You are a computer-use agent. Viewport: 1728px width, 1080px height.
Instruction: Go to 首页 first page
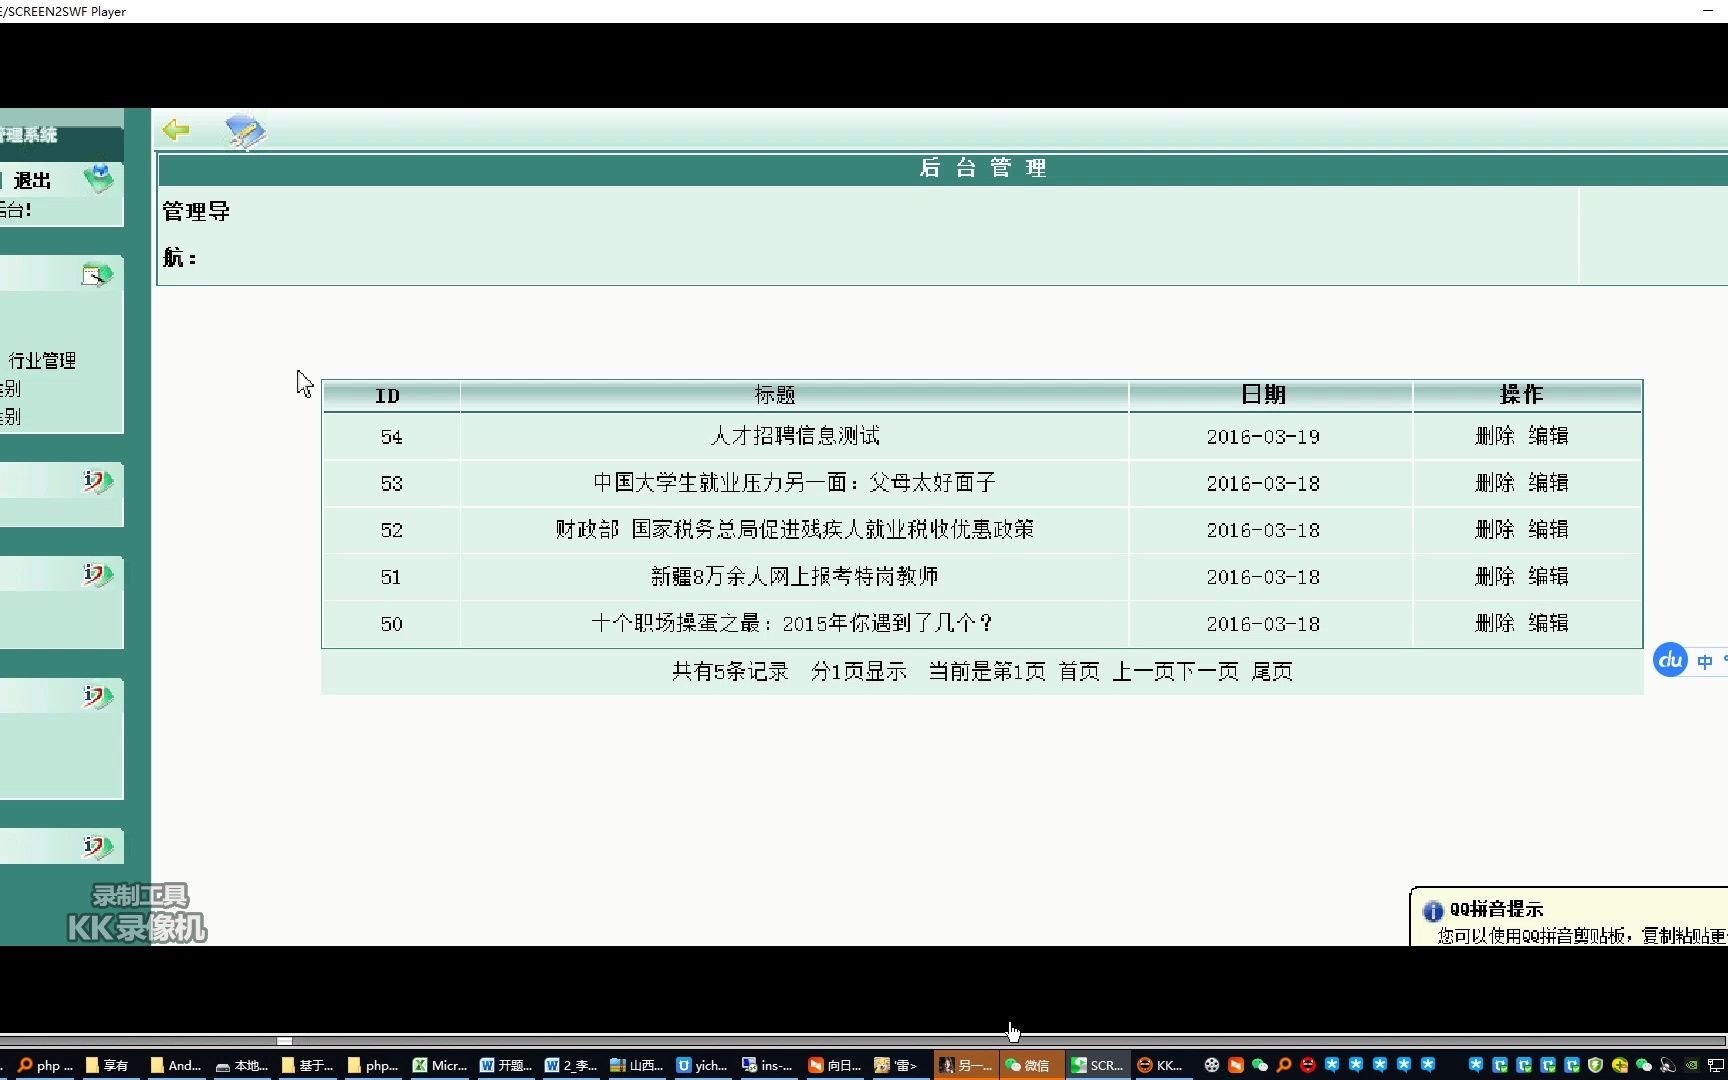(x=1079, y=671)
